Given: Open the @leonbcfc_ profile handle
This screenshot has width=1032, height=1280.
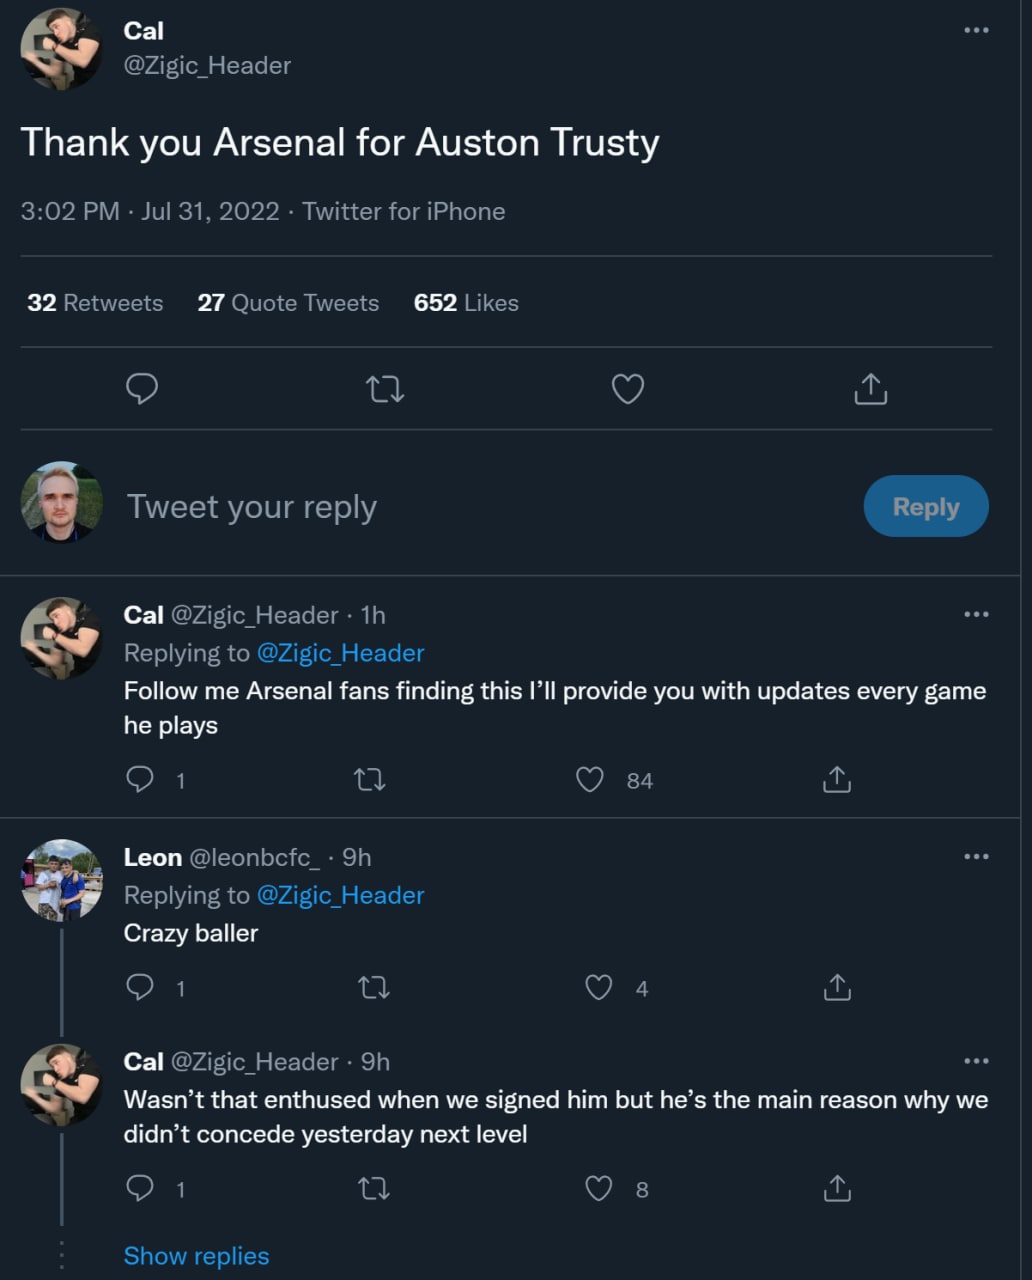Looking at the screenshot, I should pos(254,858).
